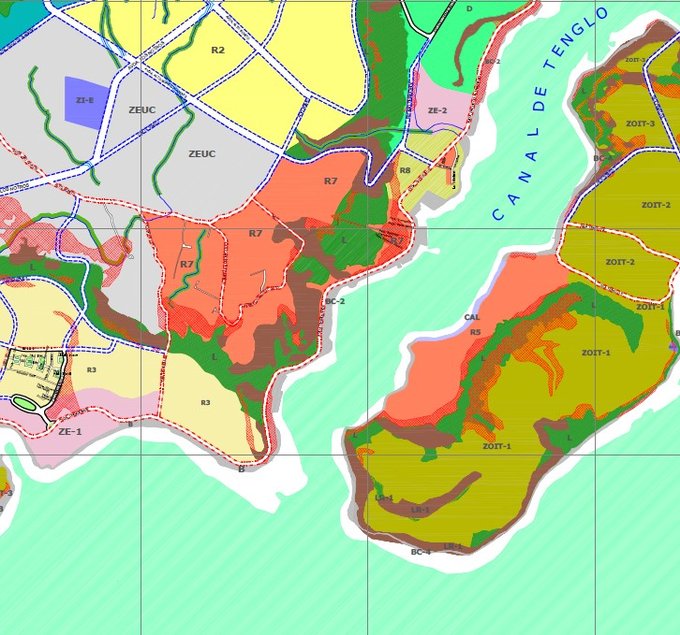
Task: Click the D label in green zone
Action: pos(469,8)
